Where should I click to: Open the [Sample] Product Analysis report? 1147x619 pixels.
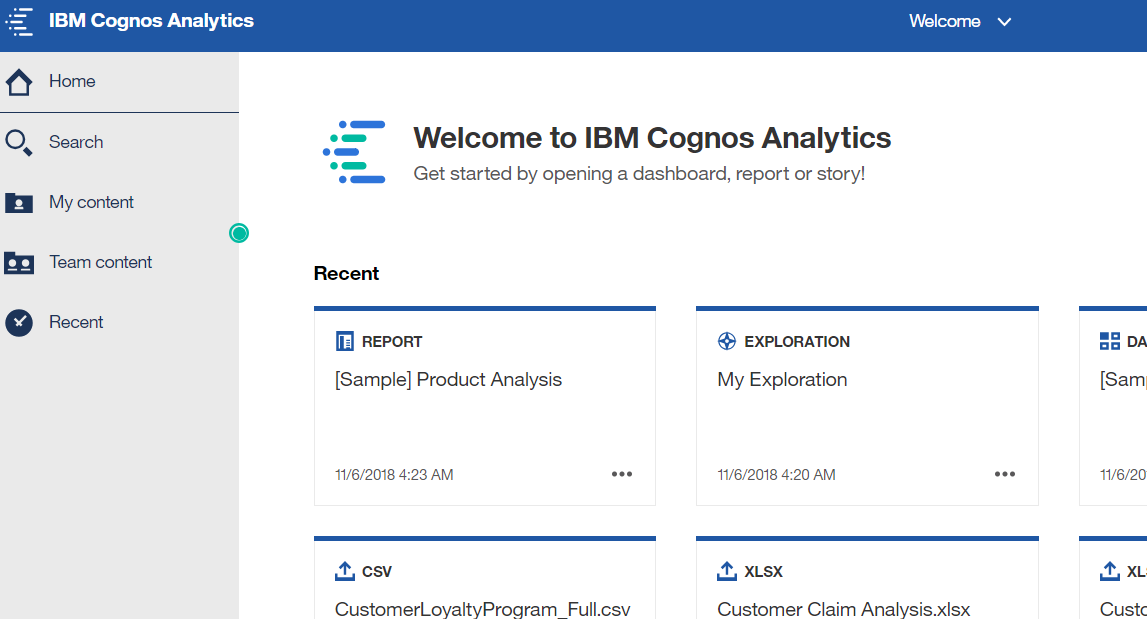tap(448, 380)
